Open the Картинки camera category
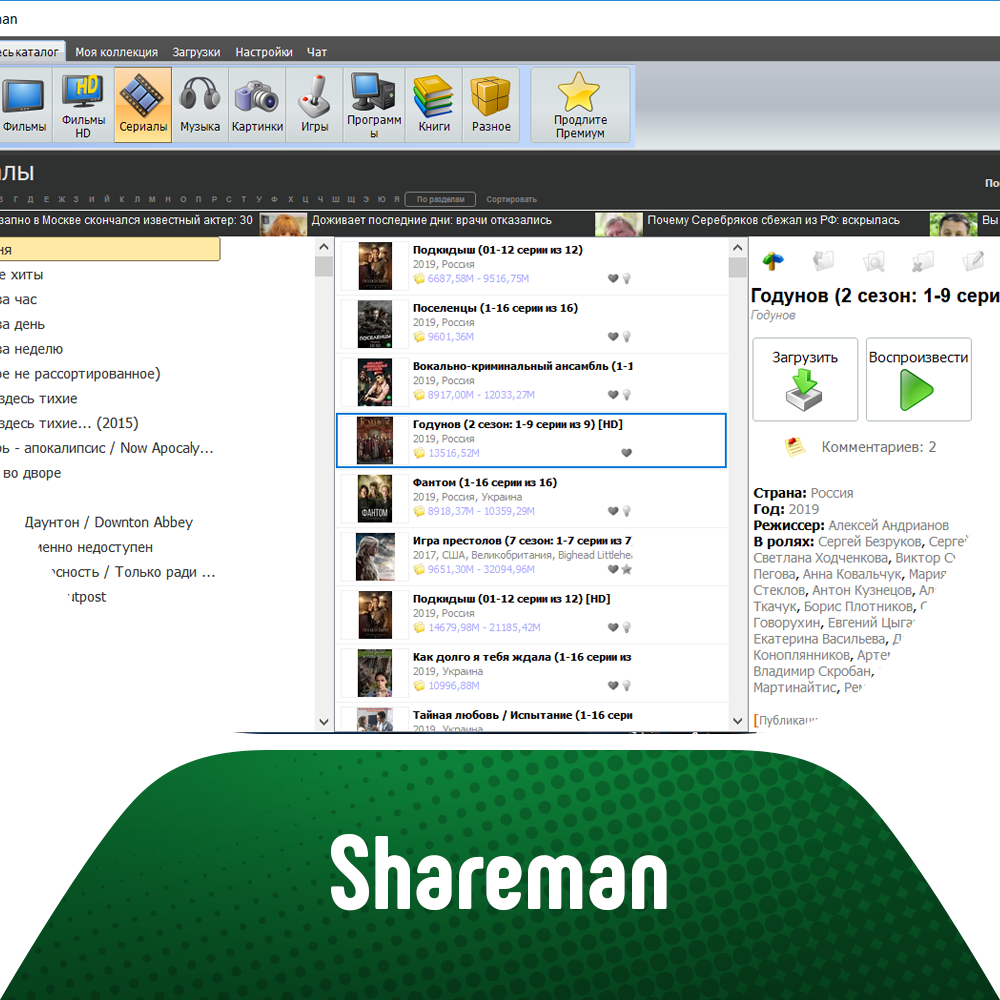 pos(257,105)
